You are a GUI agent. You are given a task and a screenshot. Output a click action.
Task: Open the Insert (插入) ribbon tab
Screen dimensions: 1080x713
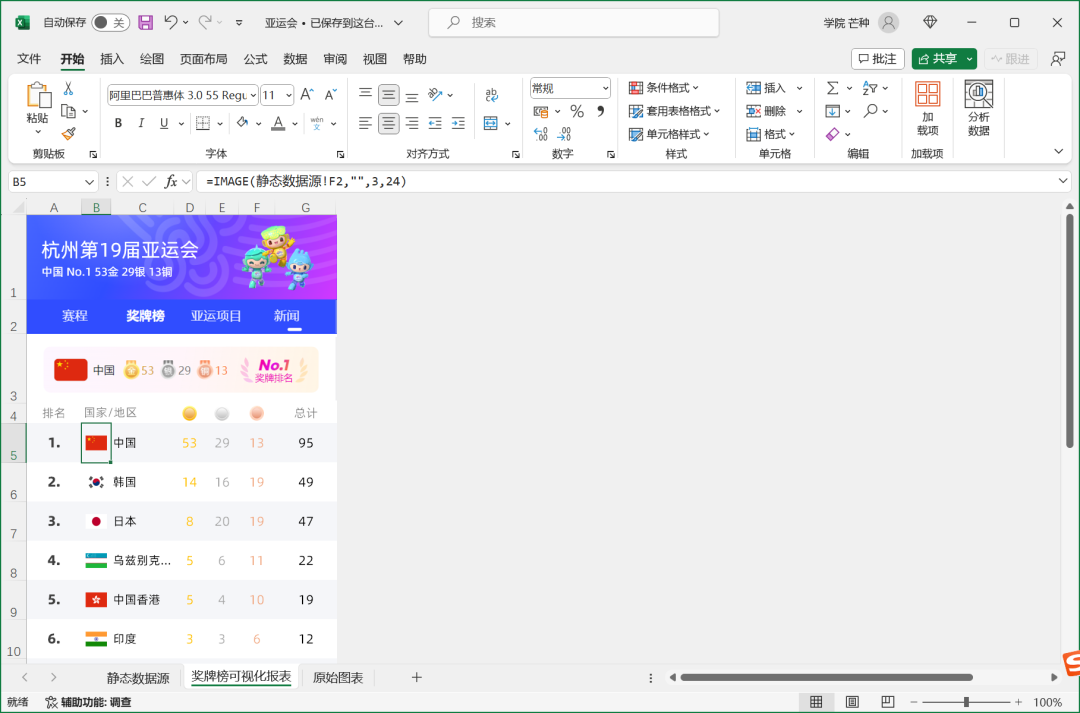[112, 59]
